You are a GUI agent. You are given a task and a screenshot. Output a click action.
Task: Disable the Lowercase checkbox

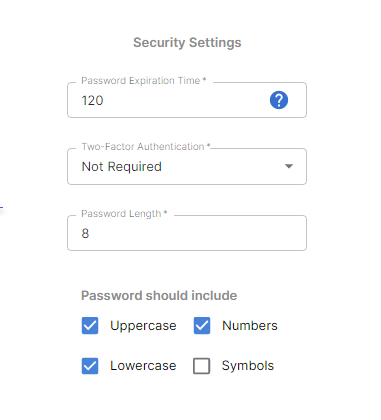[90, 366]
